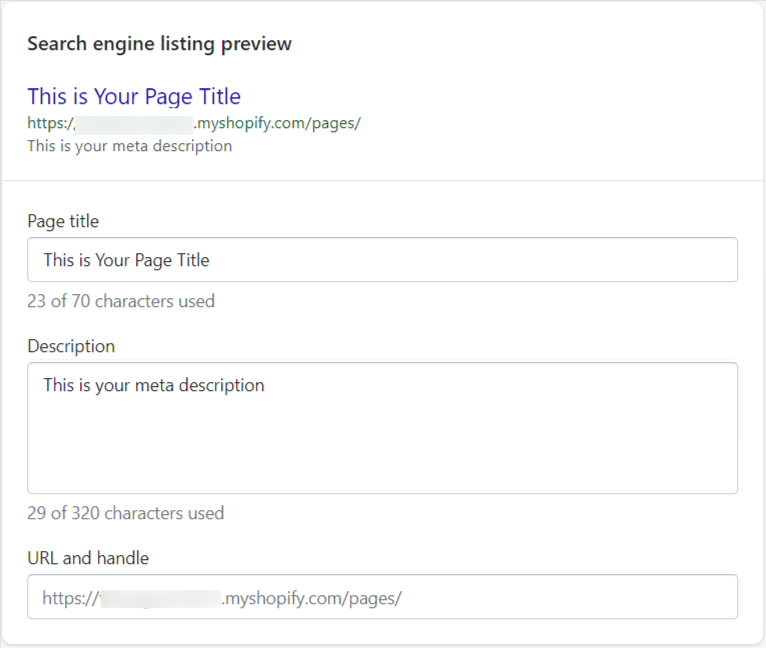Click the 'URL and handle' label
Viewport: 766px width, 648px height.
[x=88, y=558]
